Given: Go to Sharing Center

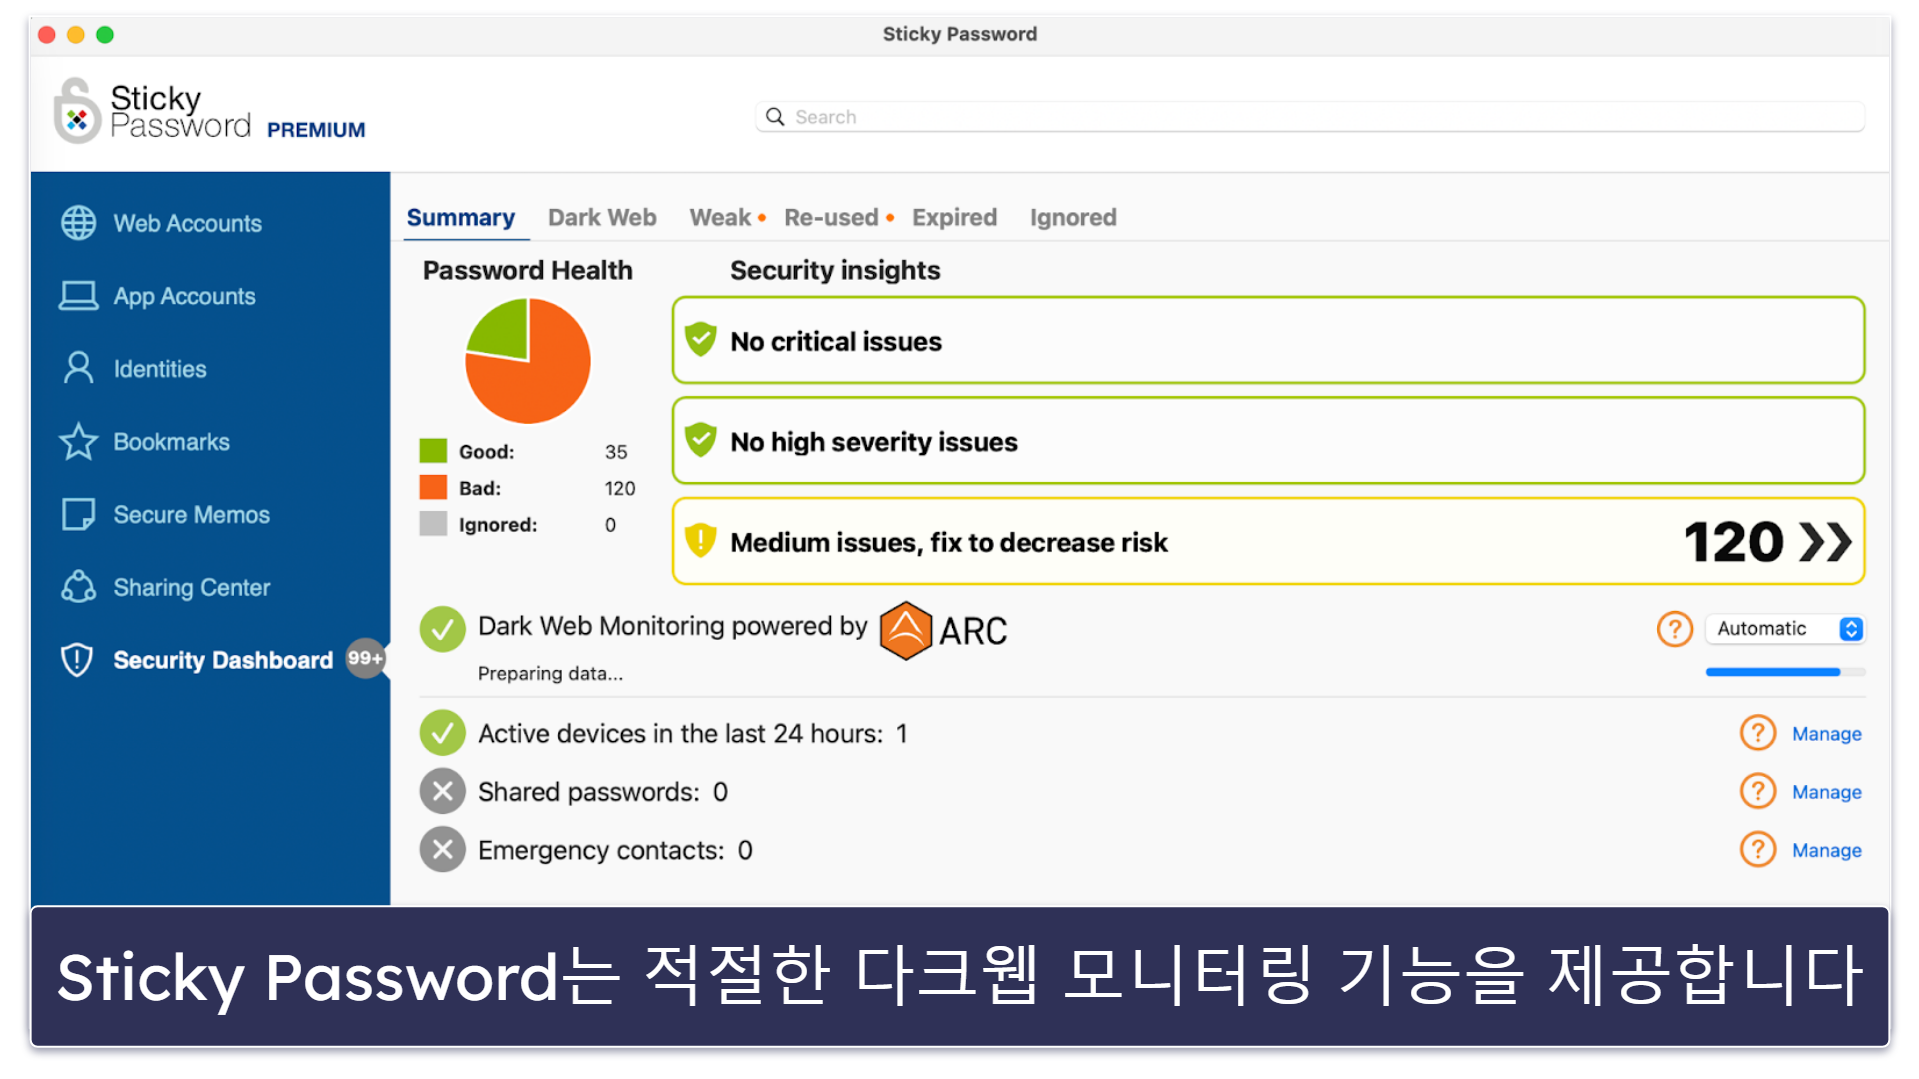Looking at the screenshot, I should coord(210,588).
